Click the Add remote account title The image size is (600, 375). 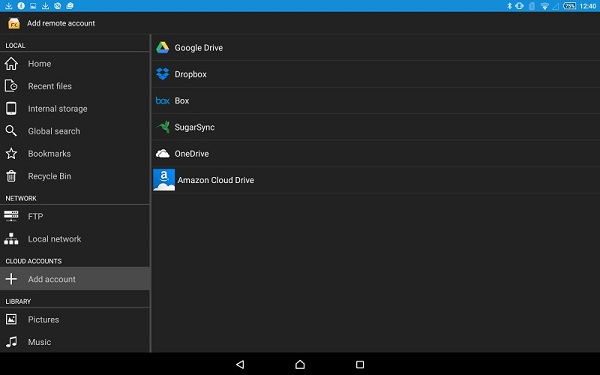61,23
